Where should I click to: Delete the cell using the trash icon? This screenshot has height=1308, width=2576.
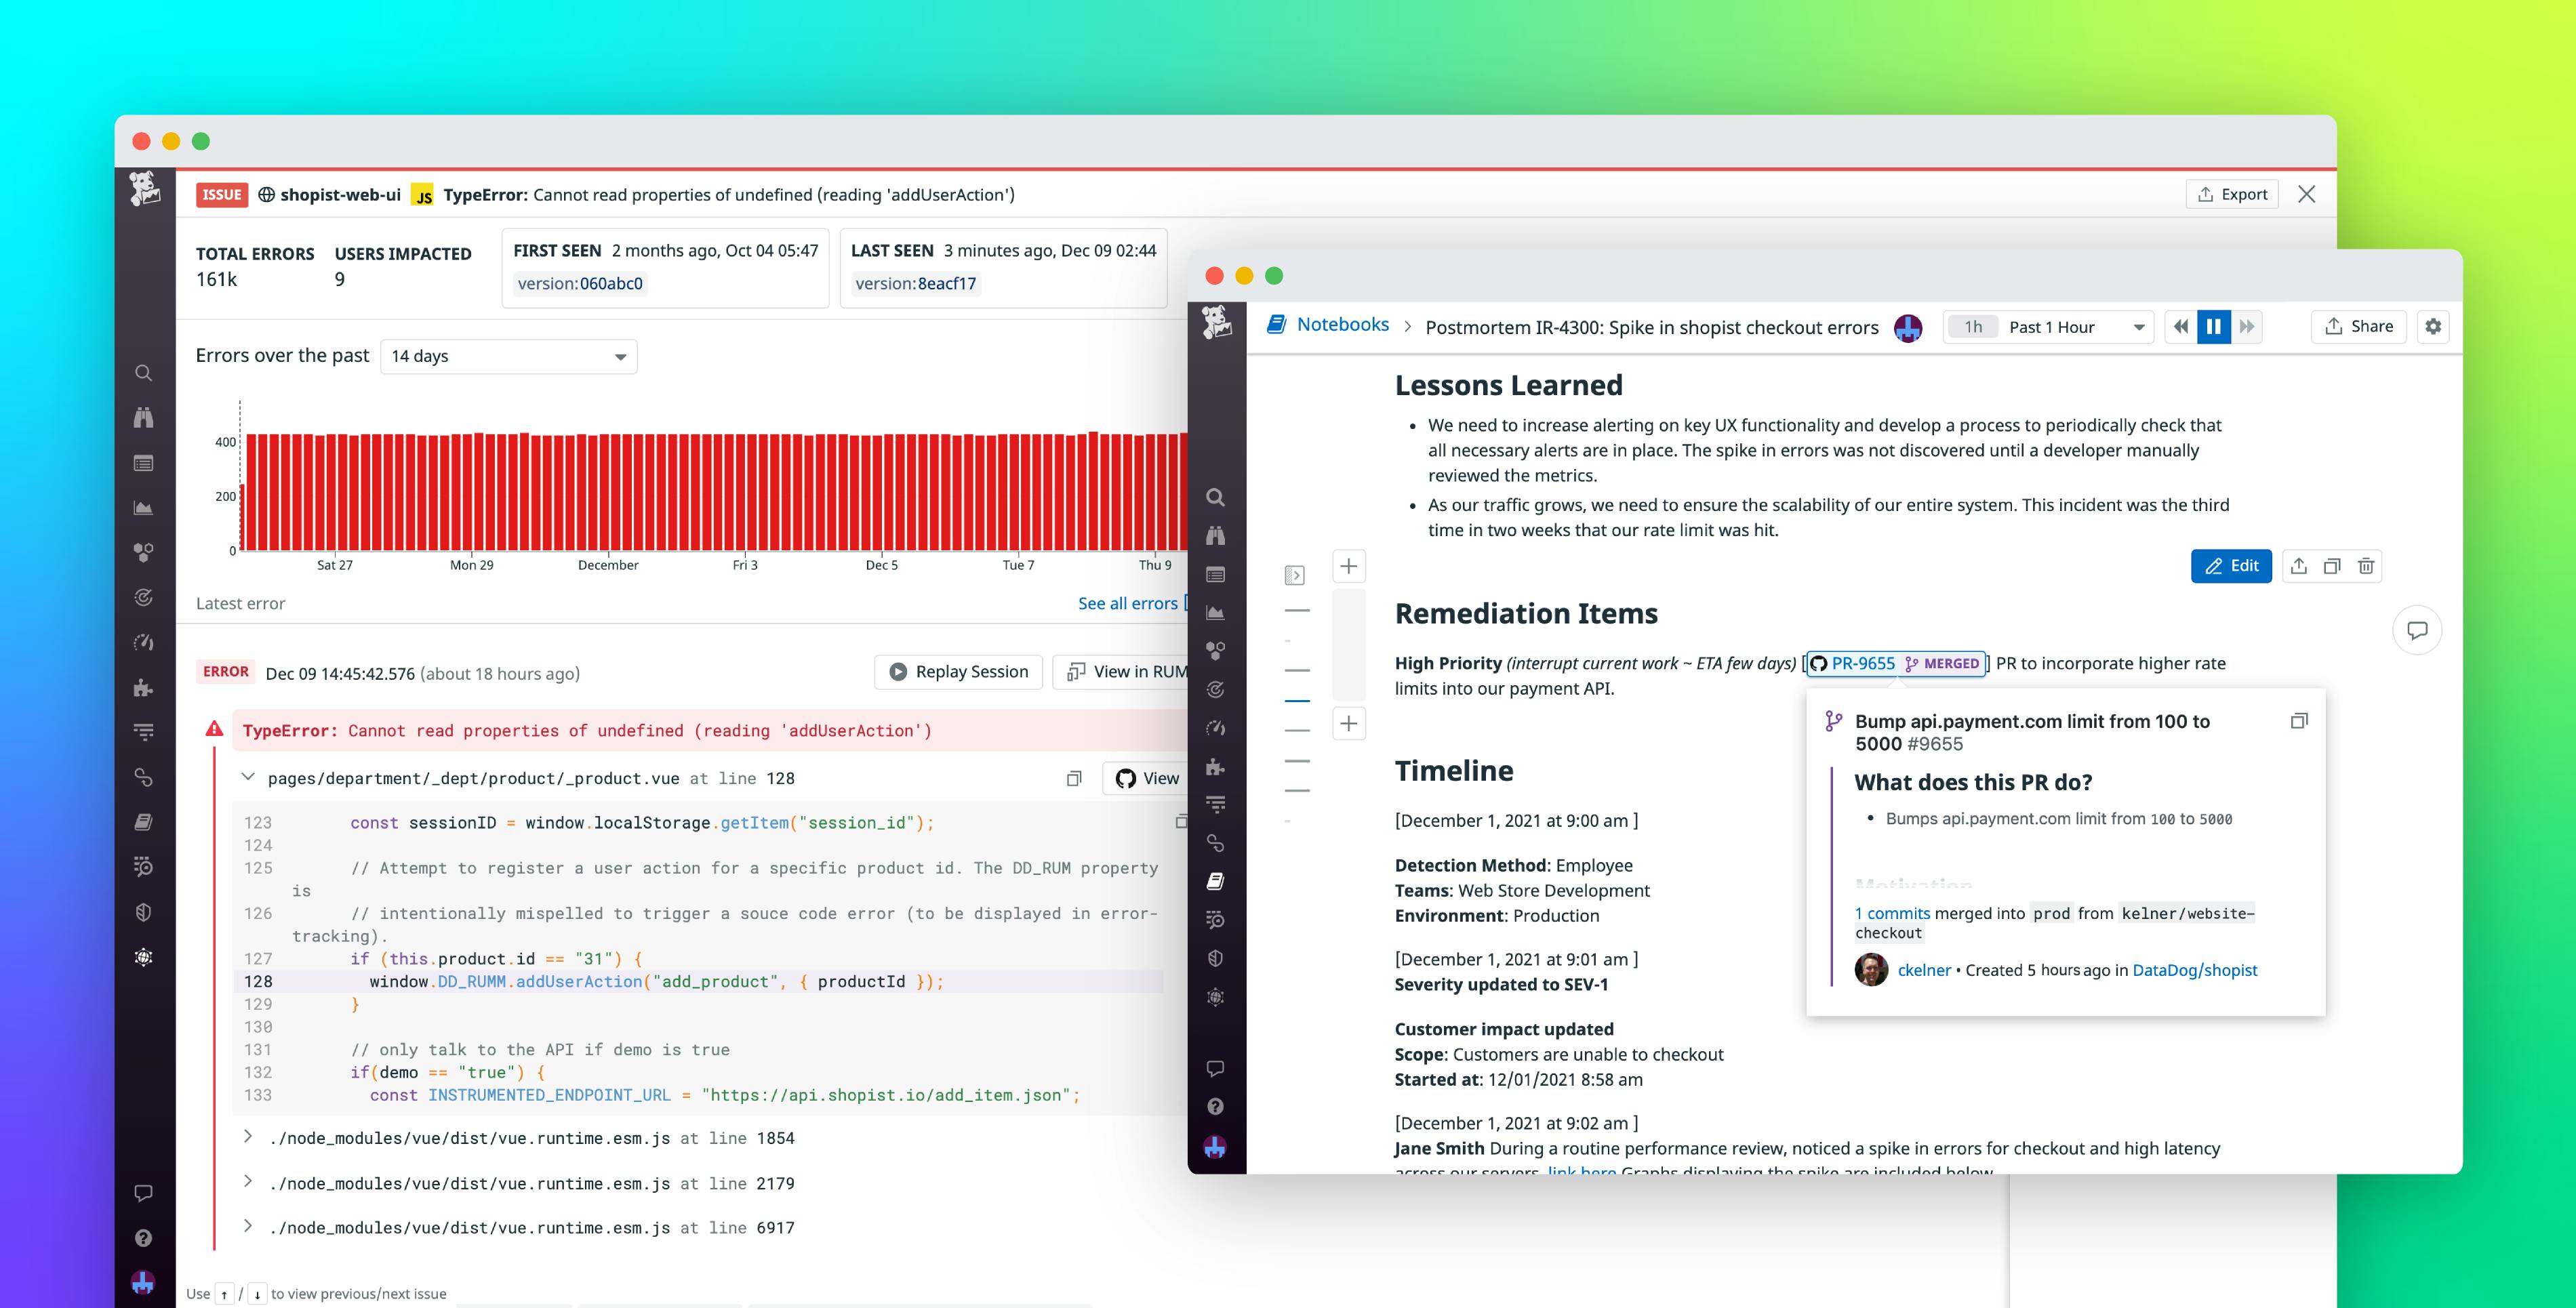(2366, 566)
